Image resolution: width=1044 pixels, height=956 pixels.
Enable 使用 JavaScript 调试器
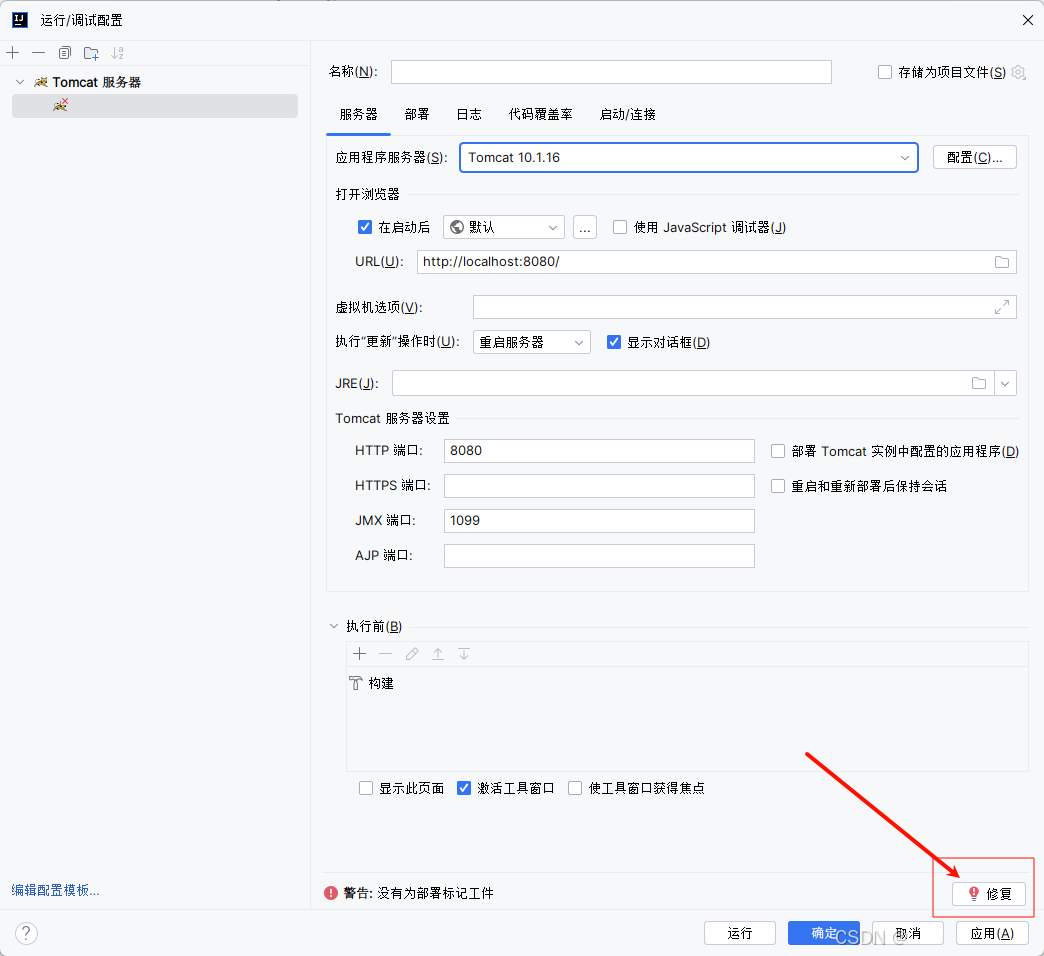[x=619, y=227]
